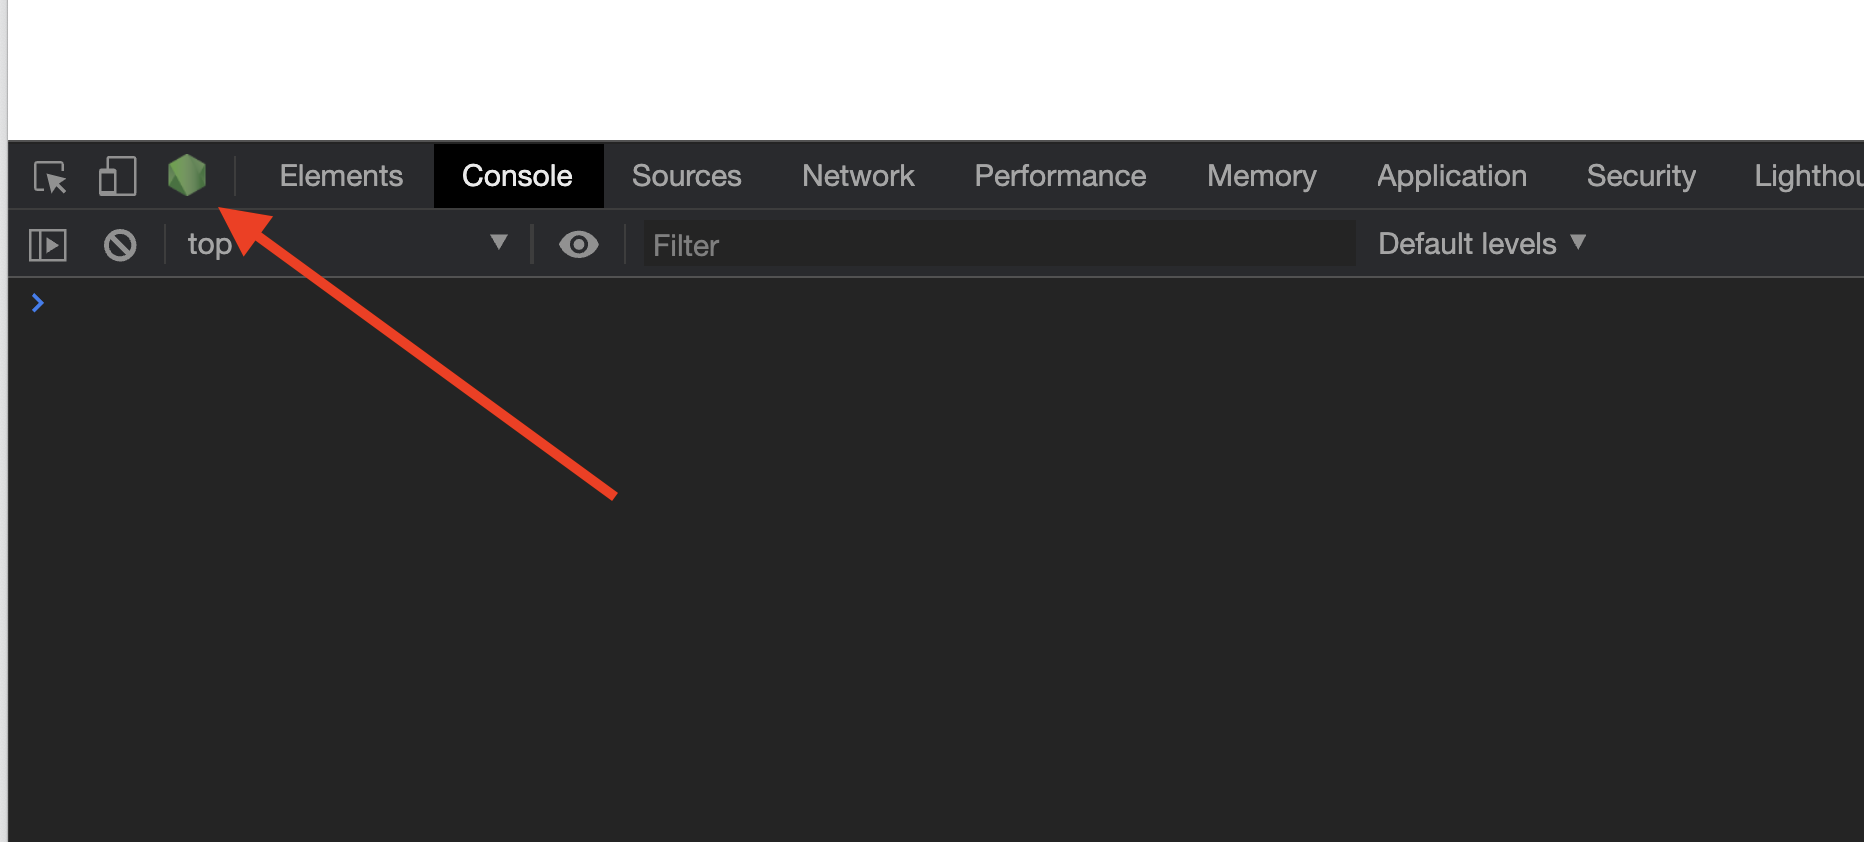Open the Default levels dropdown
The width and height of the screenshot is (1864, 842).
tap(1481, 244)
